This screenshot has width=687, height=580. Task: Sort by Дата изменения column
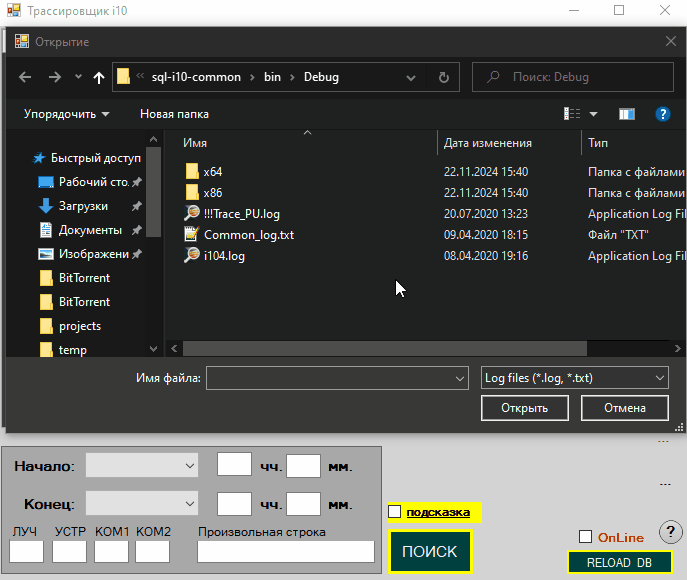pyautogui.click(x=488, y=143)
